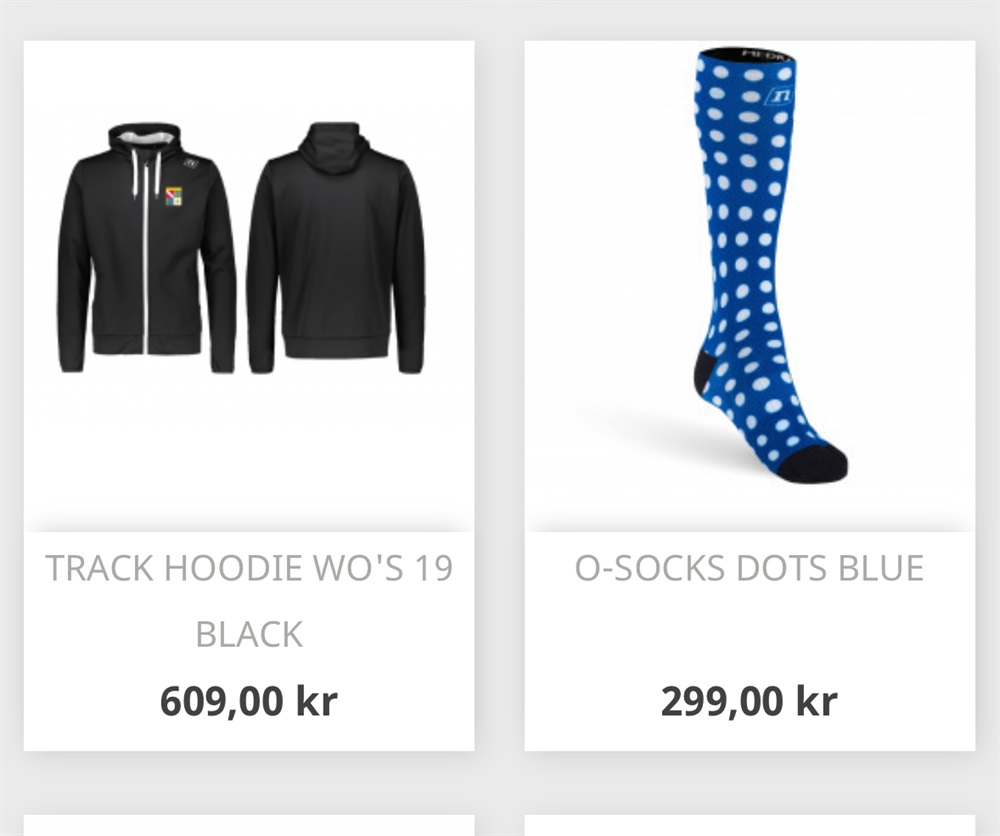Viewport: 1000px width, 836px height.
Task: Open the hoodie back view image
Action: (x=336, y=247)
